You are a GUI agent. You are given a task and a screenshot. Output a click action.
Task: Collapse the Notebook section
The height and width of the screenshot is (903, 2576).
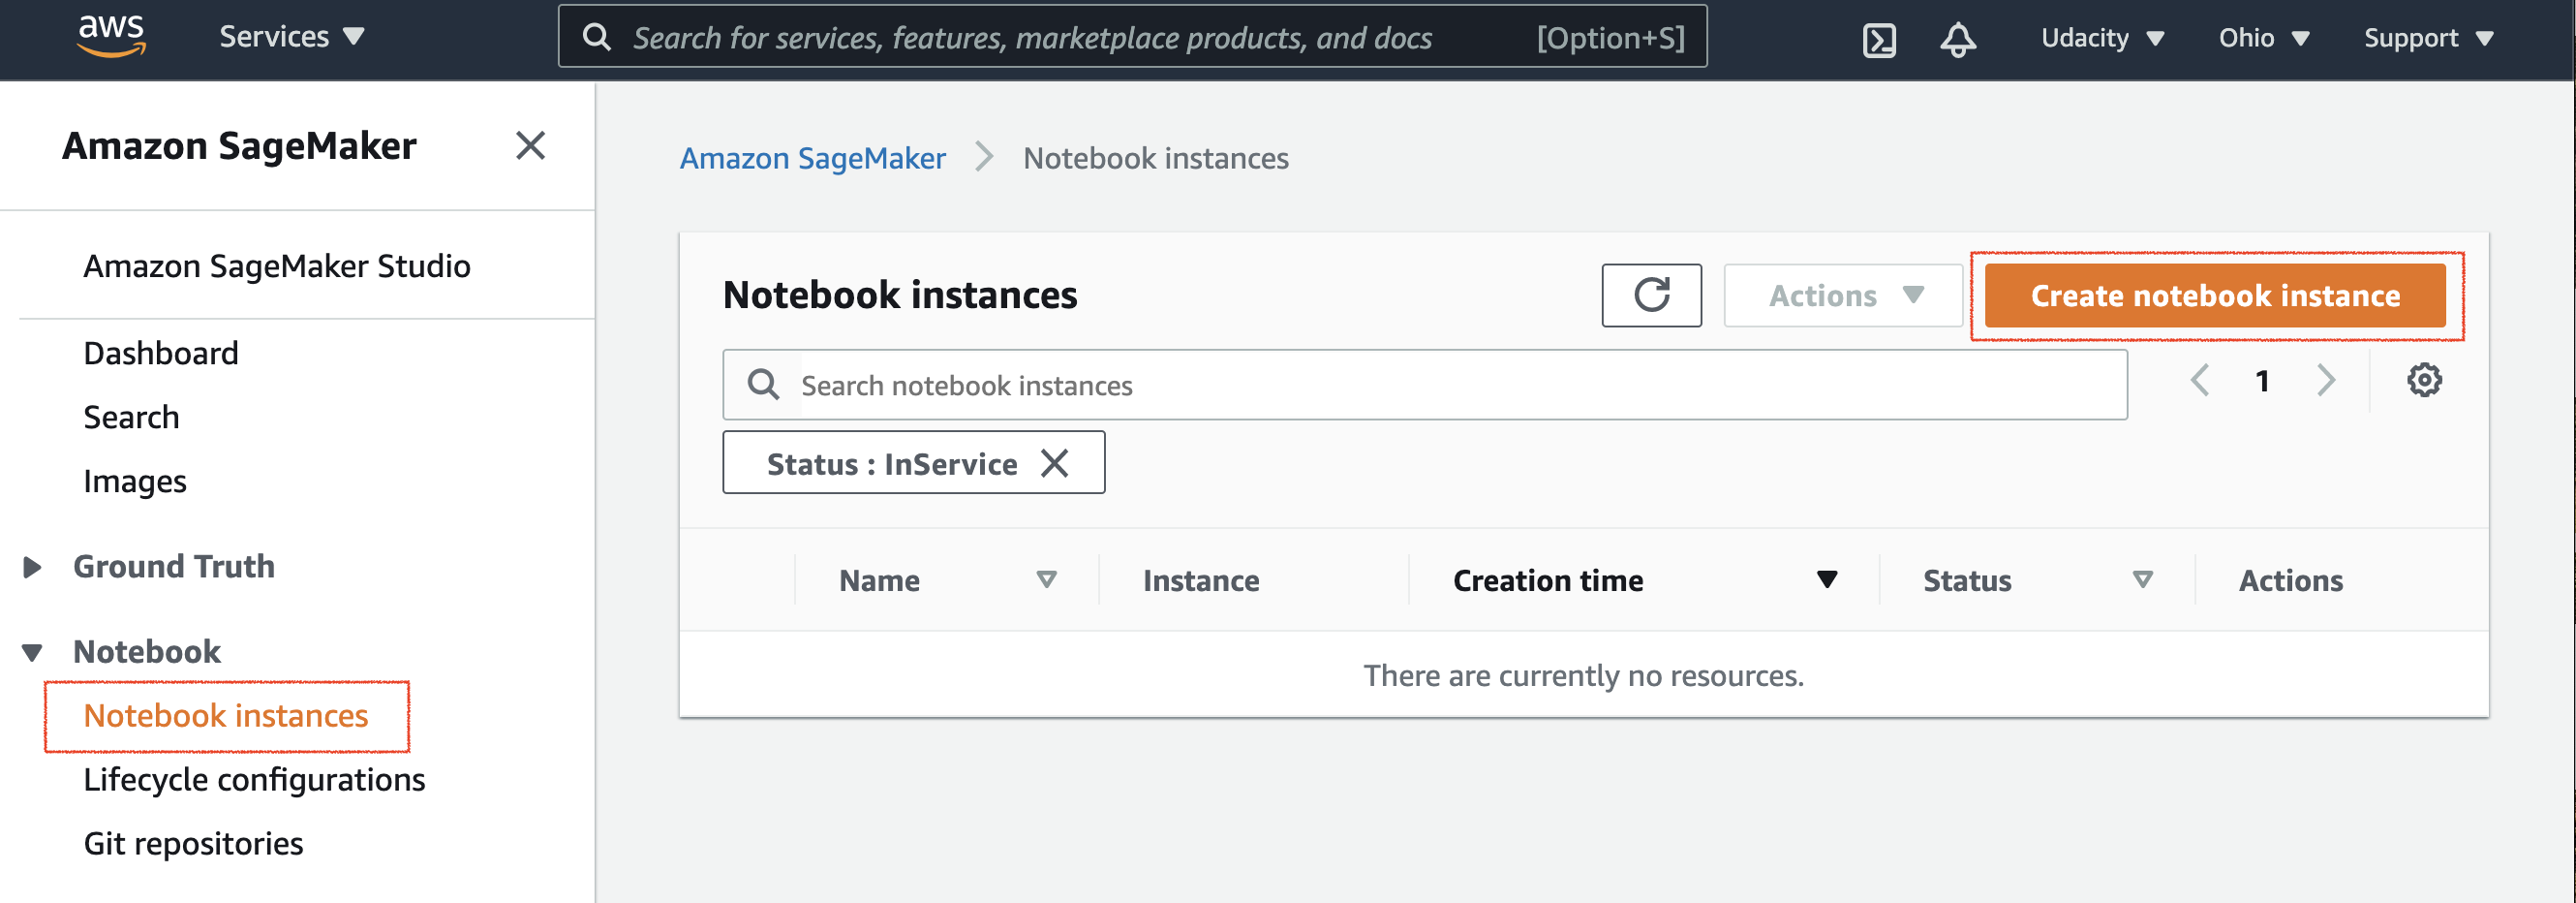33,651
